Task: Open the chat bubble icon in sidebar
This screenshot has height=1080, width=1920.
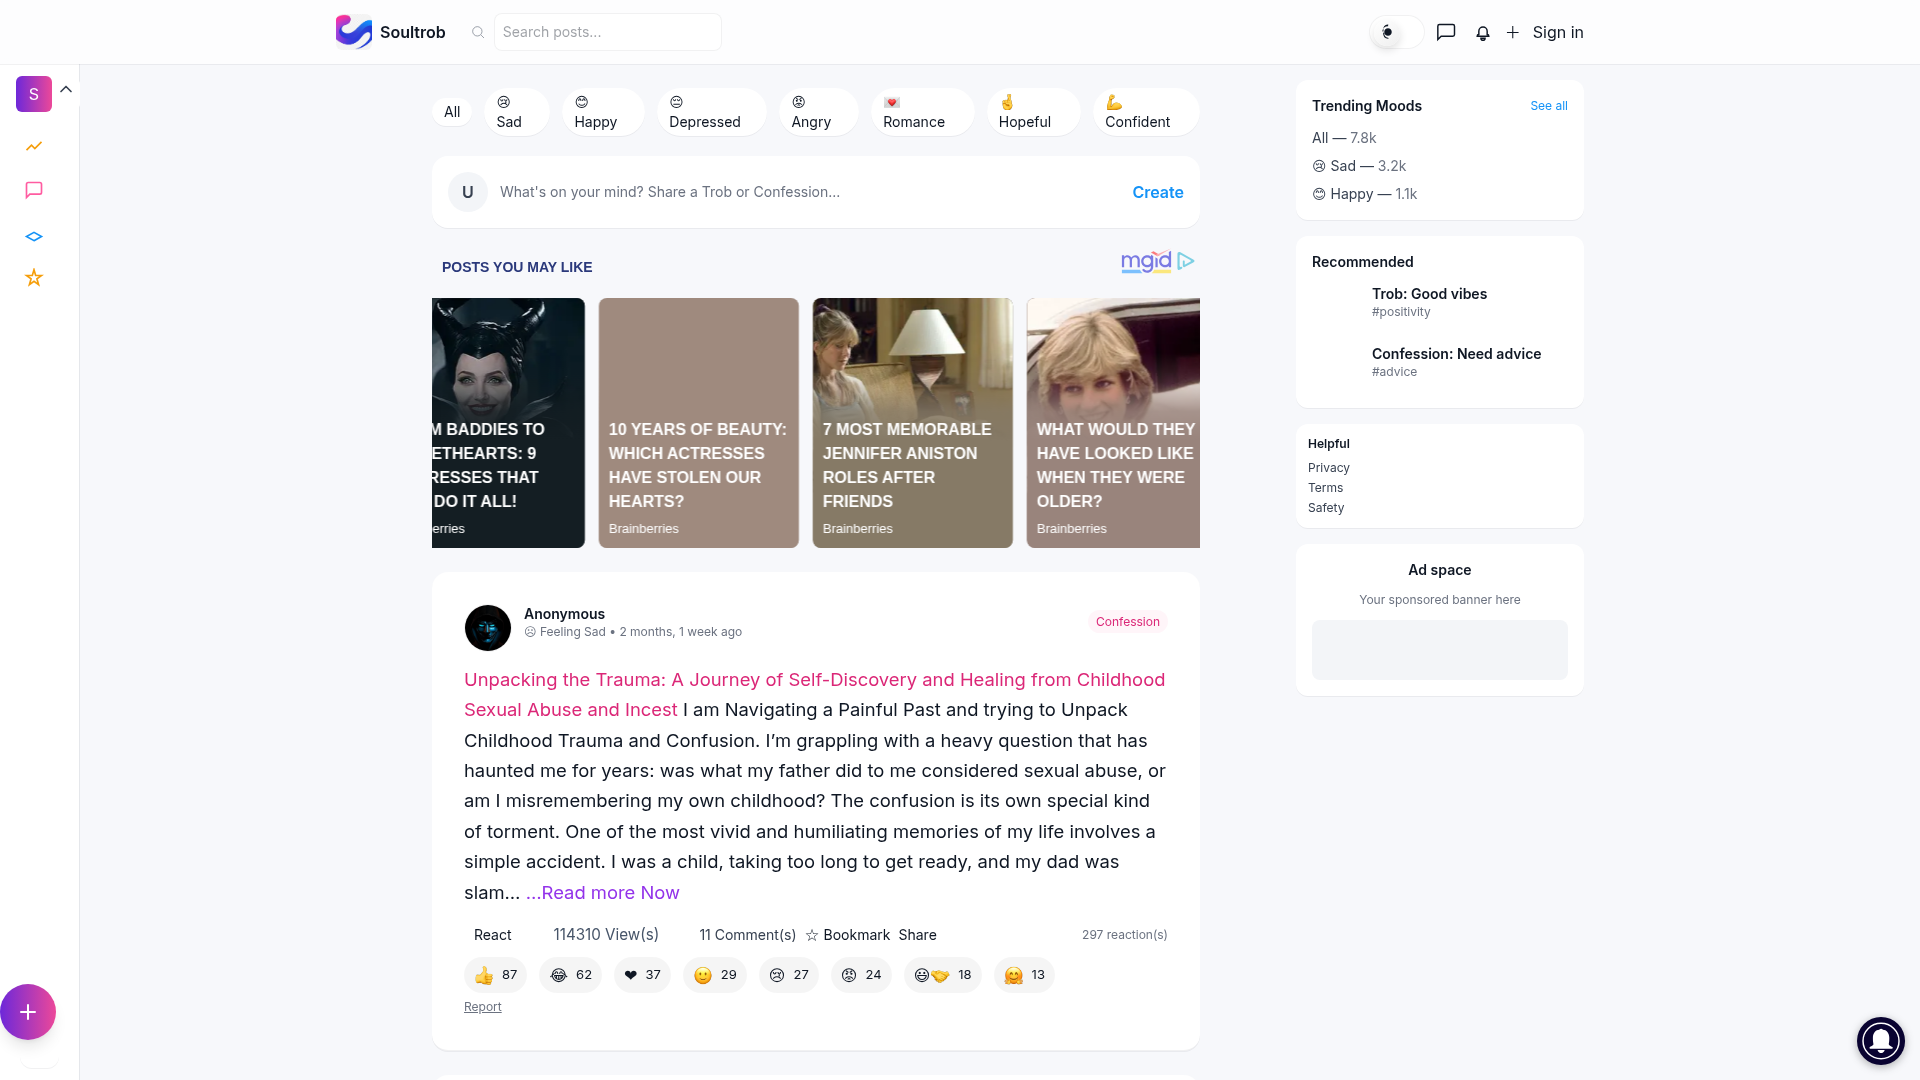Action: coord(34,190)
